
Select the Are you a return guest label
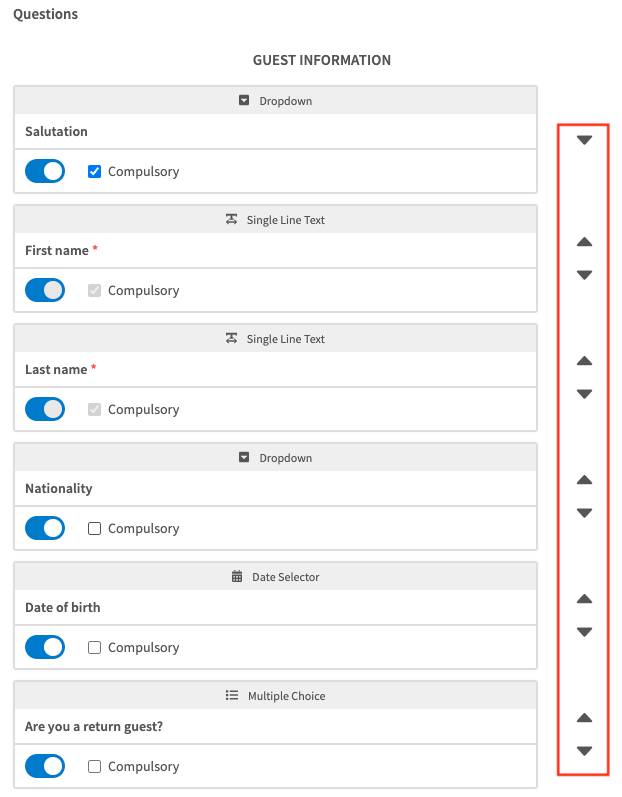[94, 726]
